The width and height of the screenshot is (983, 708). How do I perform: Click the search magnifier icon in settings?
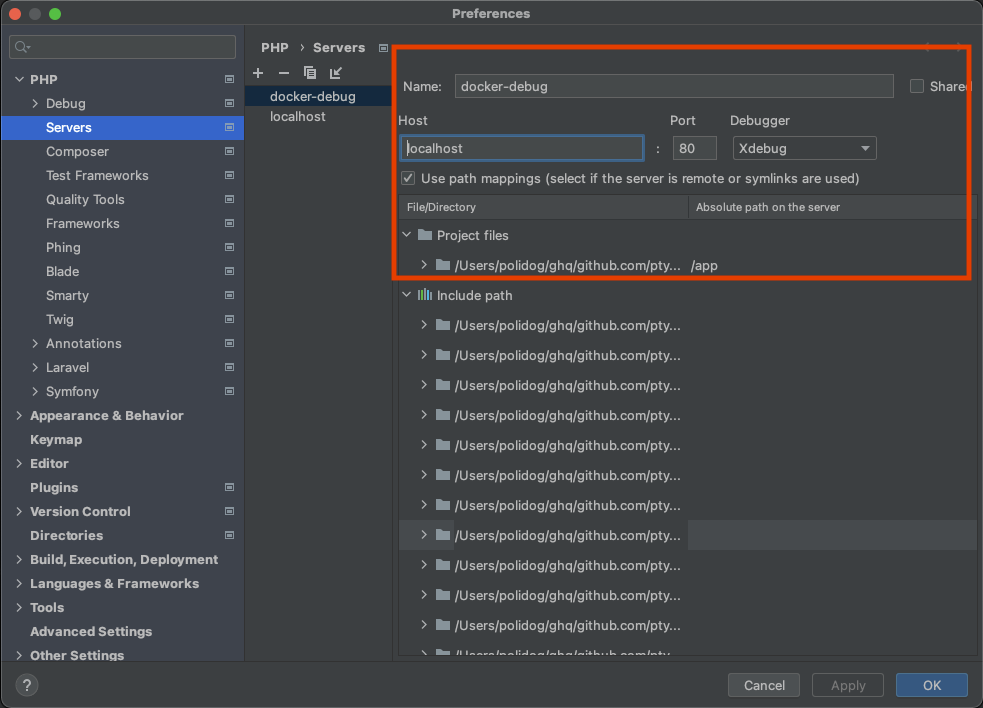coord(22,47)
